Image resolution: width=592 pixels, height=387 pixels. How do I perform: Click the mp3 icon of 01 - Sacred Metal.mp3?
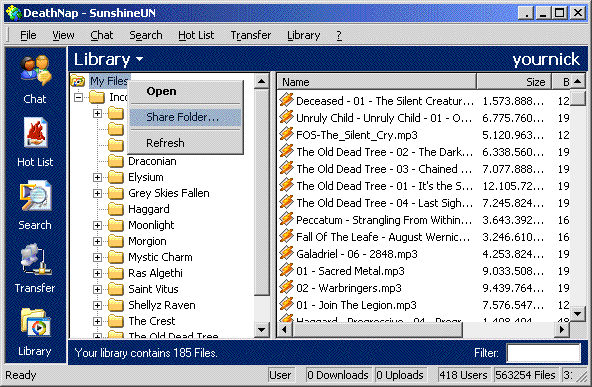287,270
